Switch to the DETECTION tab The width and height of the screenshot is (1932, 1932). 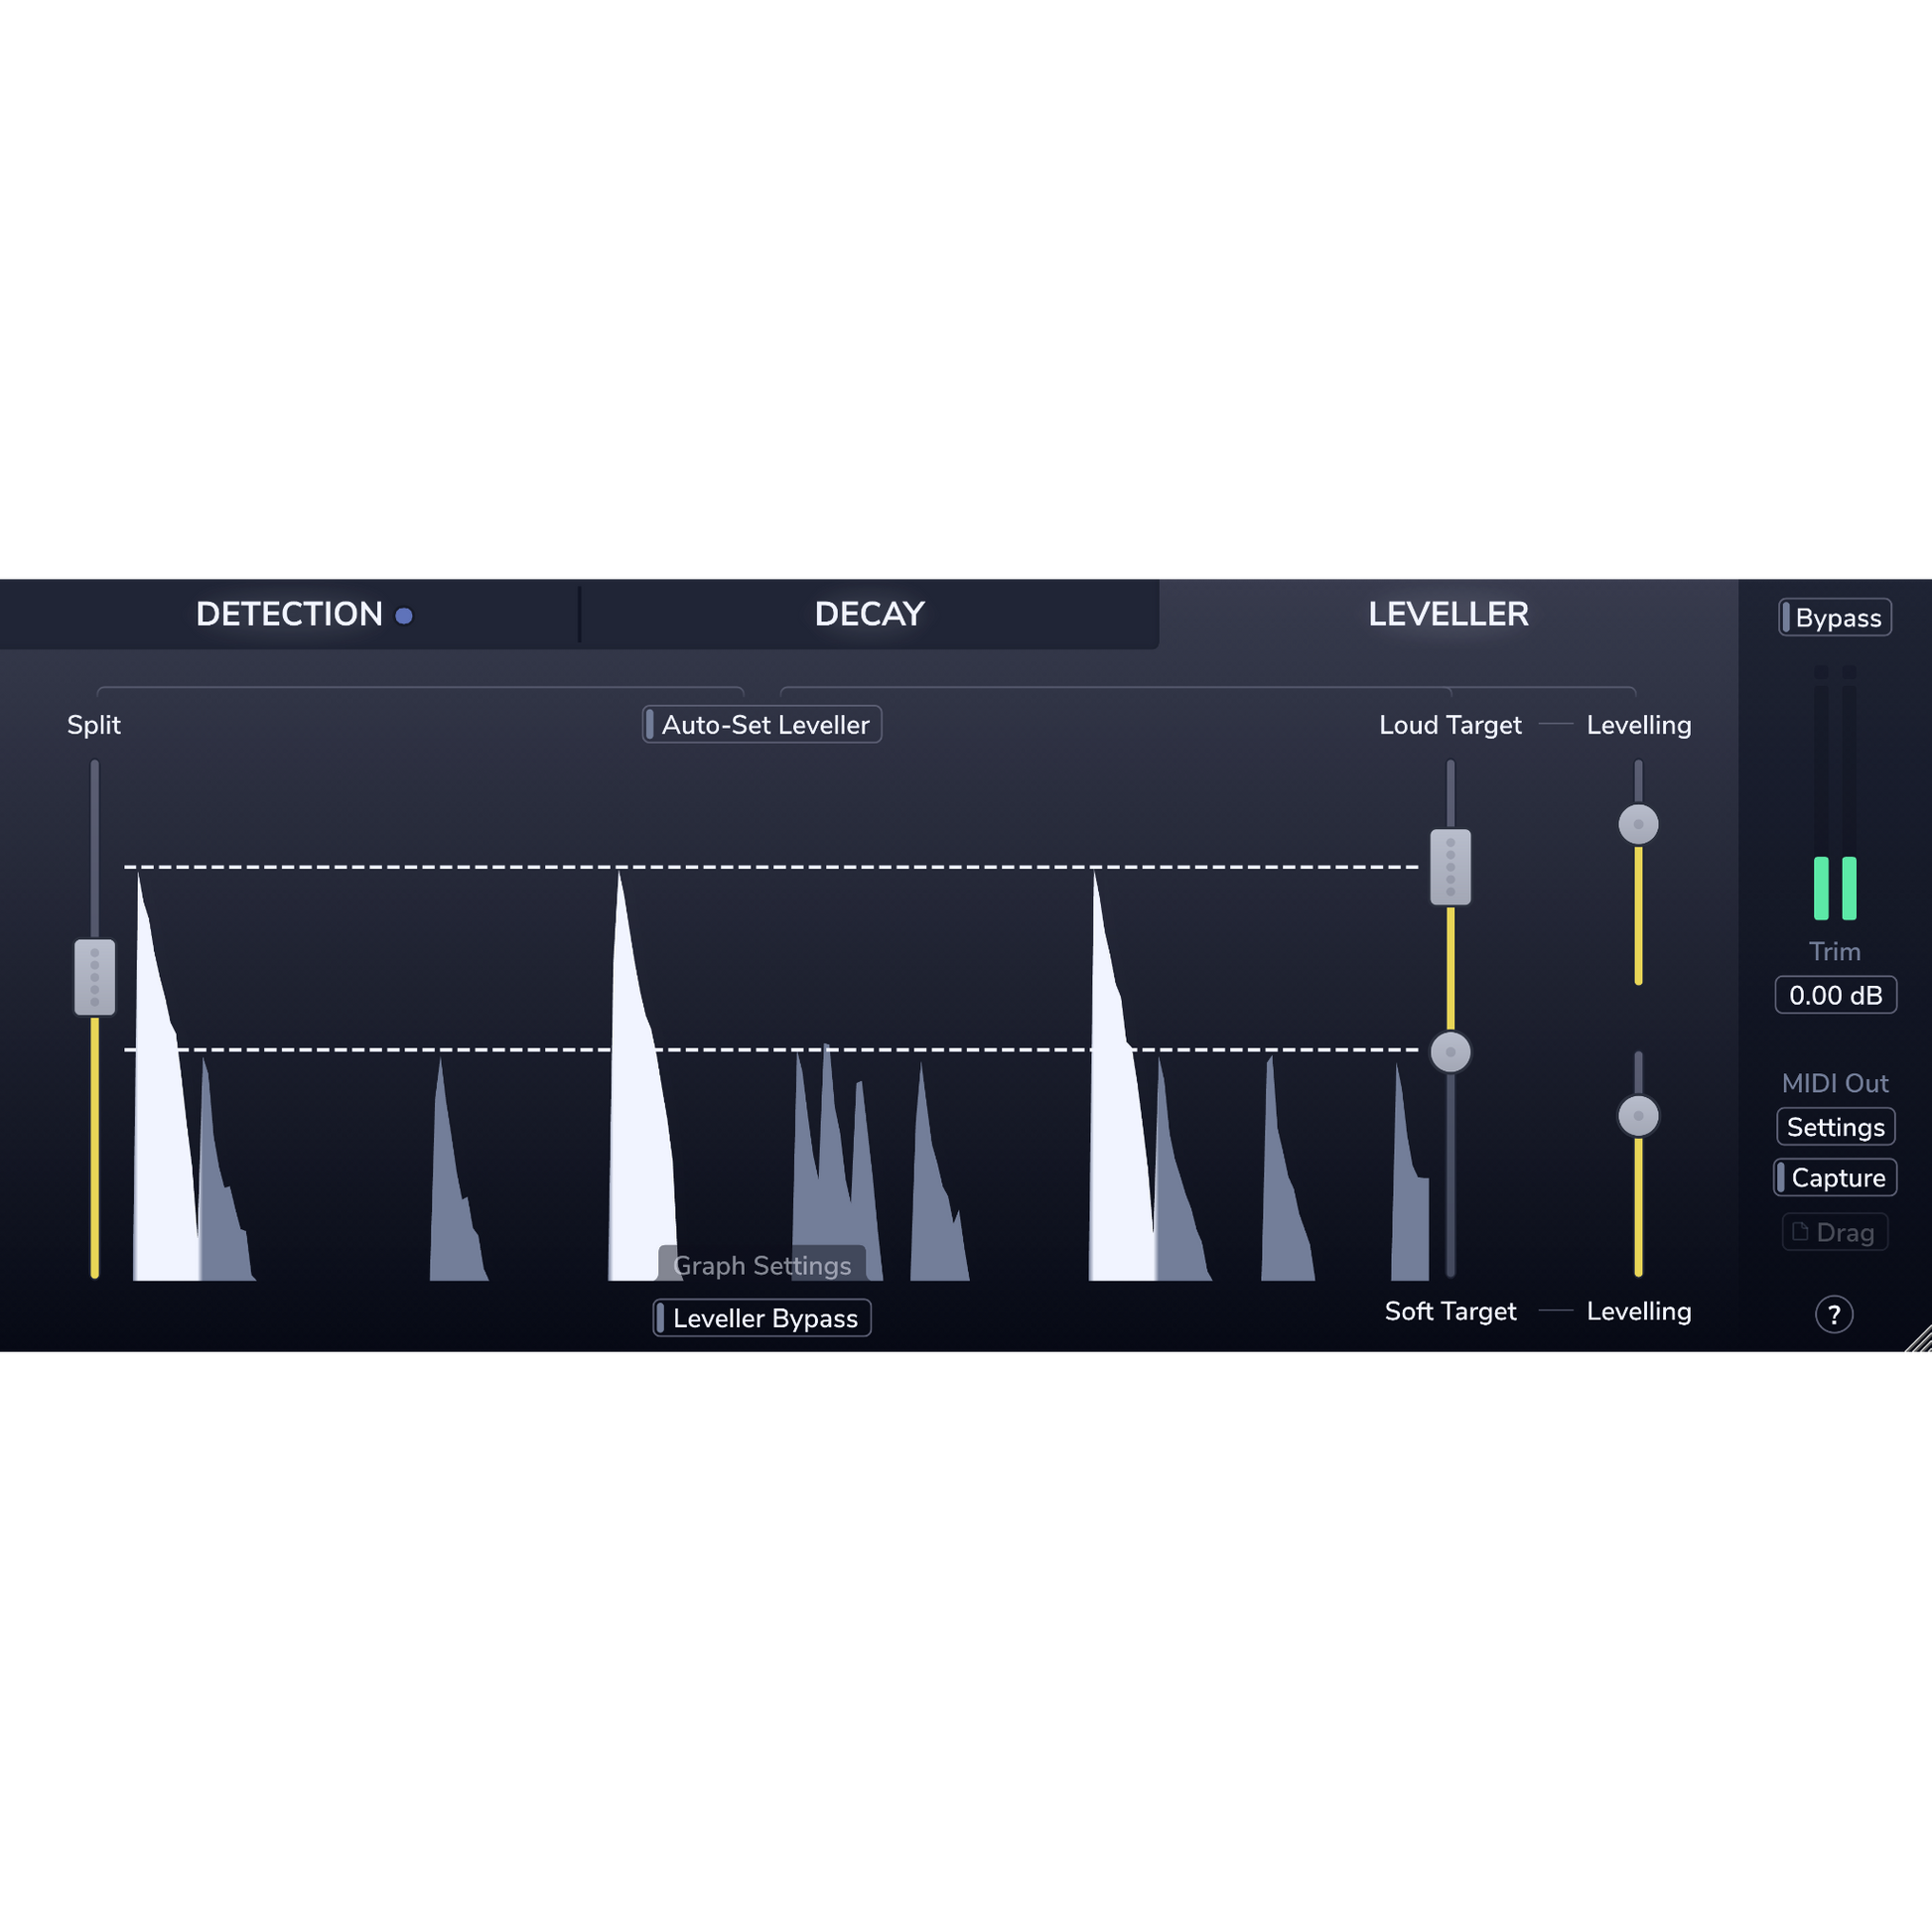tap(289, 614)
